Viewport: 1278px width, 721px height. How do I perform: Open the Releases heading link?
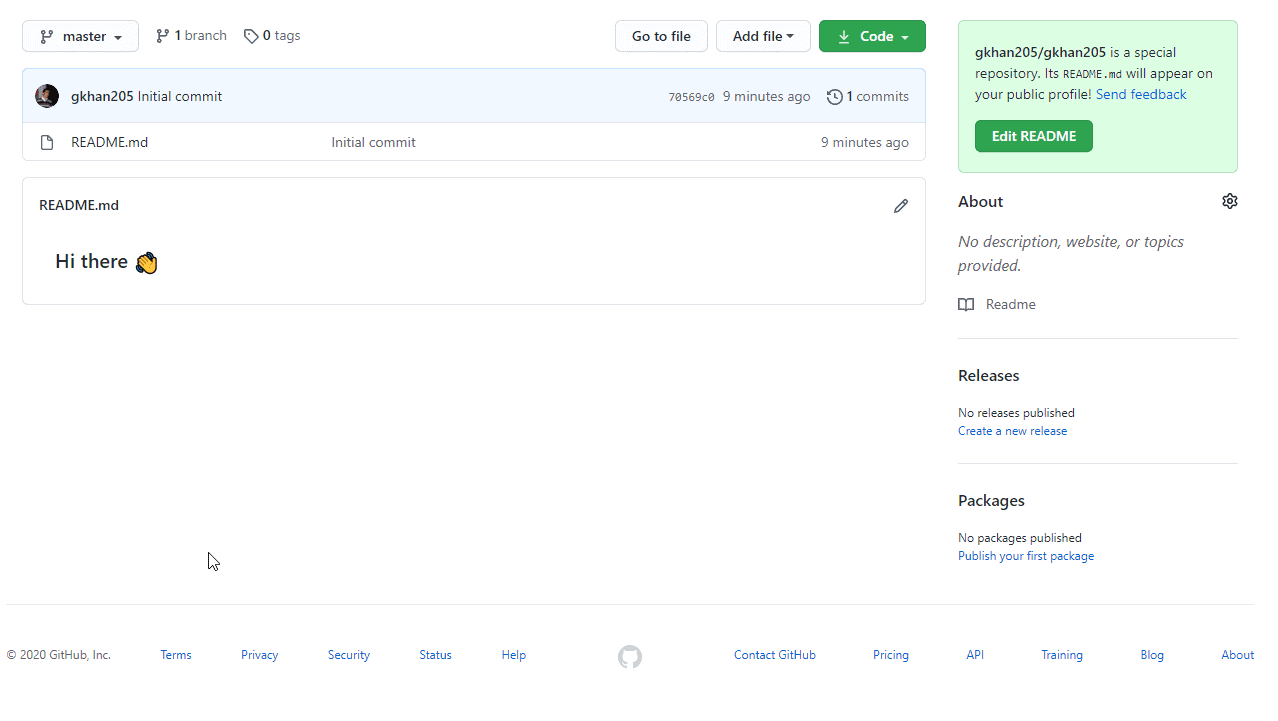click(x=989, y=375)
